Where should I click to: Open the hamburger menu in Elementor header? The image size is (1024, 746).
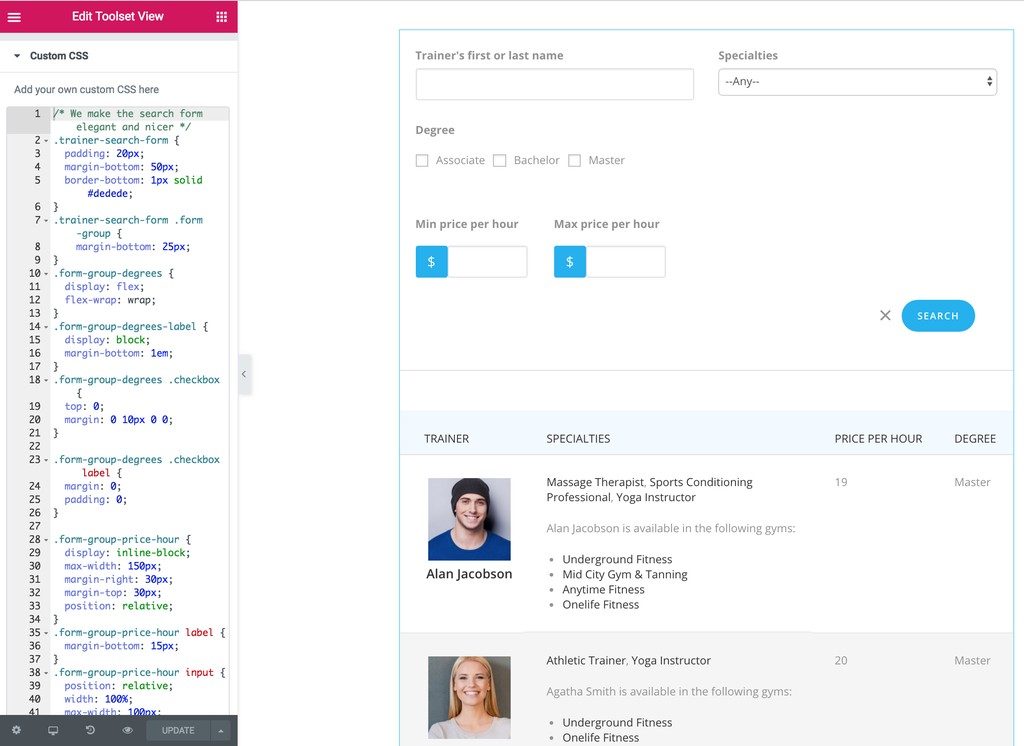(14, 17)
